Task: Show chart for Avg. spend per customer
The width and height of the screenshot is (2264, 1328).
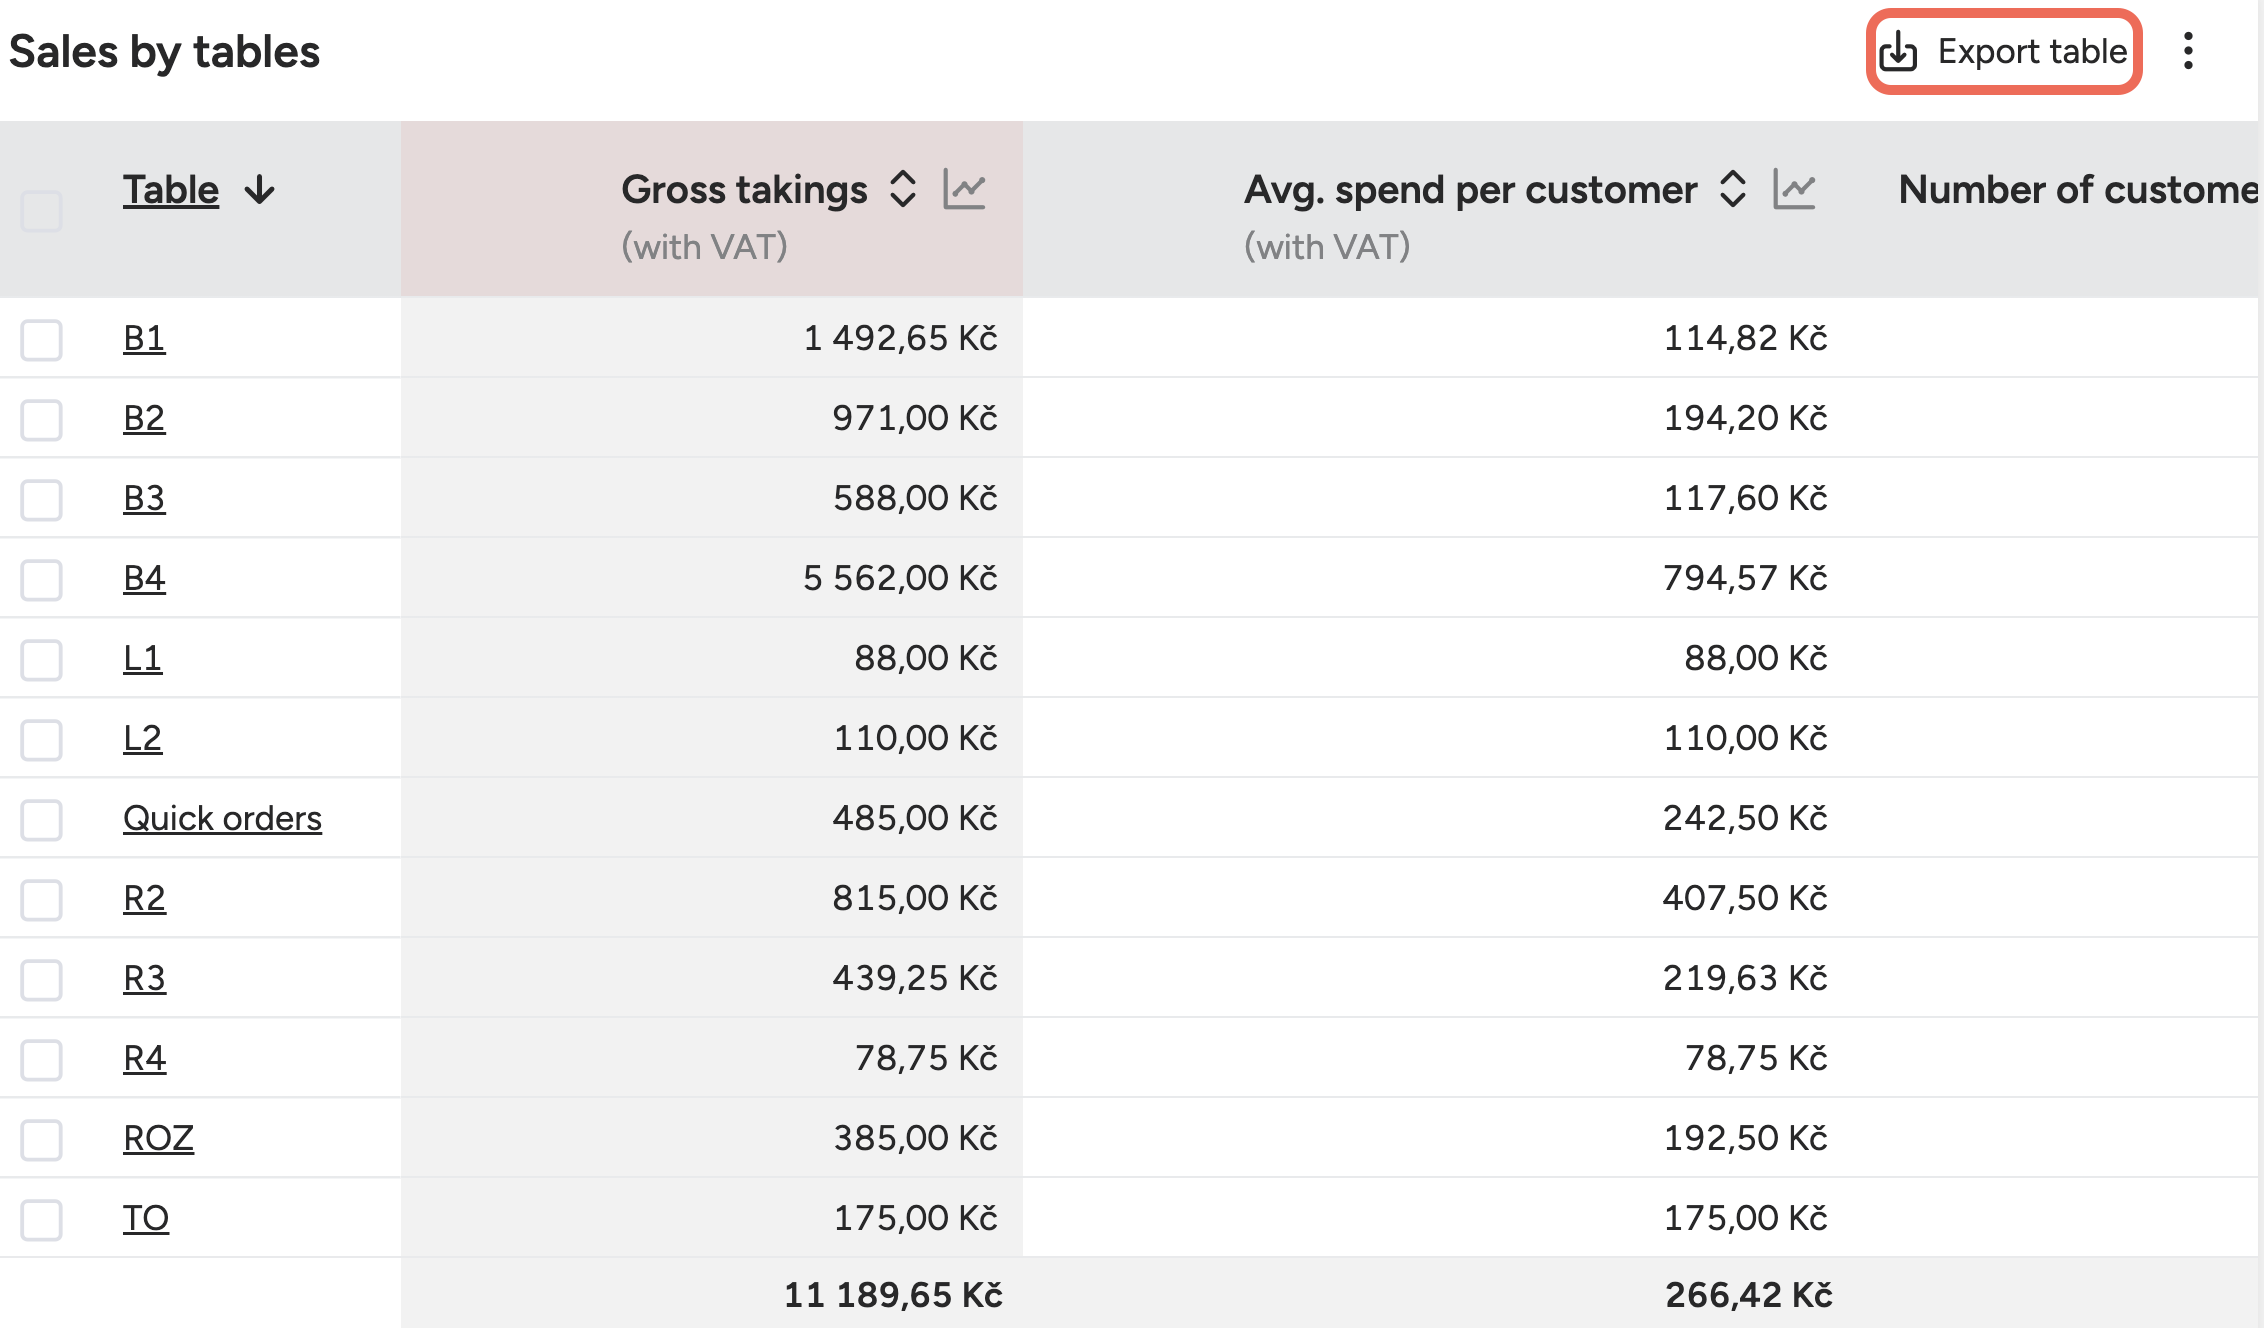Action: coord(1794,189)
